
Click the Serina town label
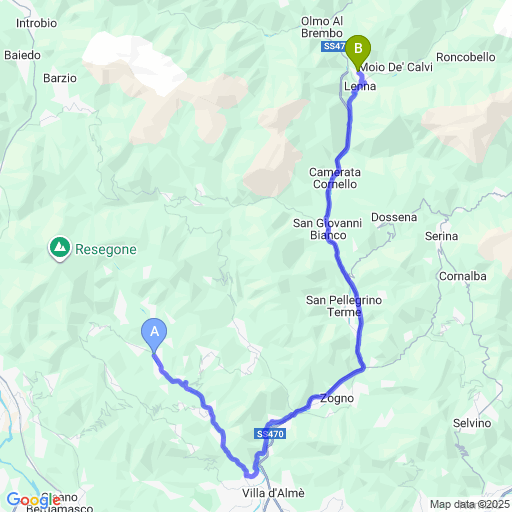point(441,236)
